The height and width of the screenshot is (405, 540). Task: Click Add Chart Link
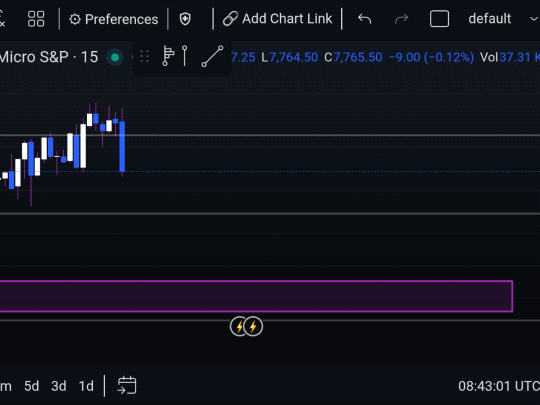click(277, 19)
